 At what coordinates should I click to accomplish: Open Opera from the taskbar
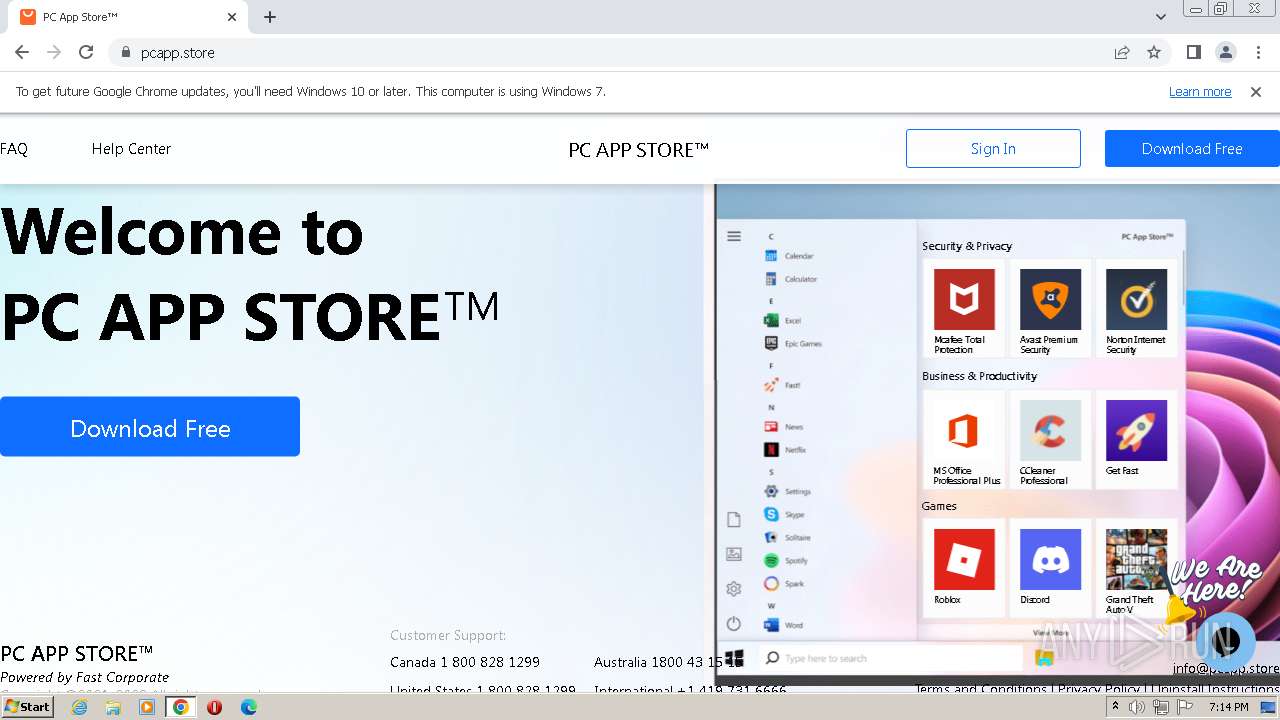[214, 707]
